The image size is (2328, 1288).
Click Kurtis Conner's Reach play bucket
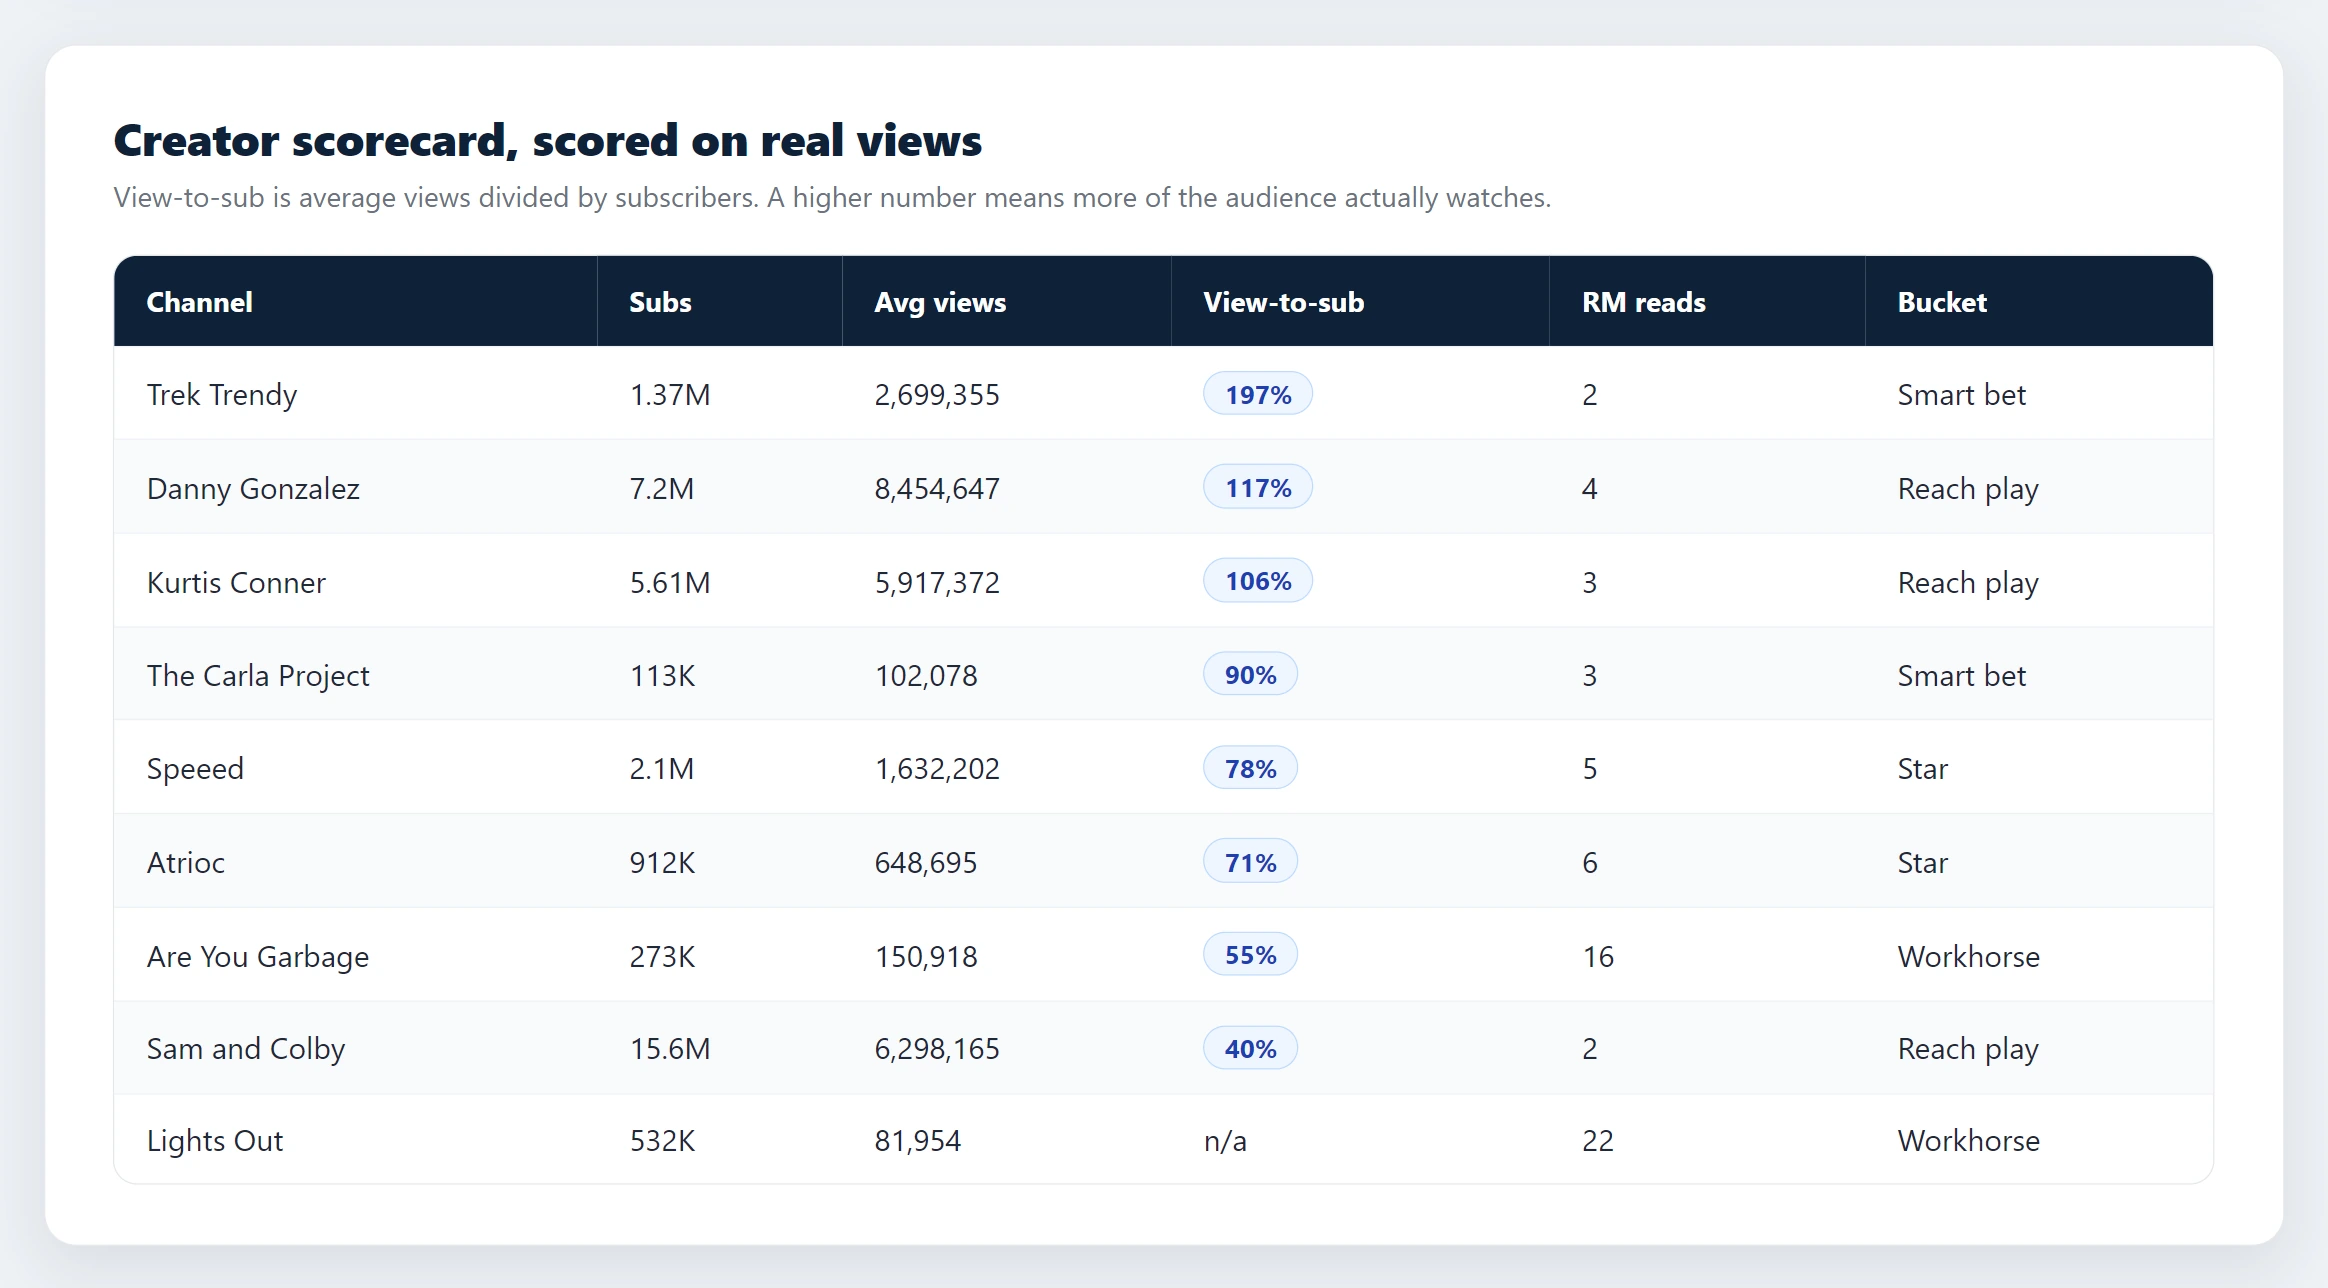(1968, 582)
